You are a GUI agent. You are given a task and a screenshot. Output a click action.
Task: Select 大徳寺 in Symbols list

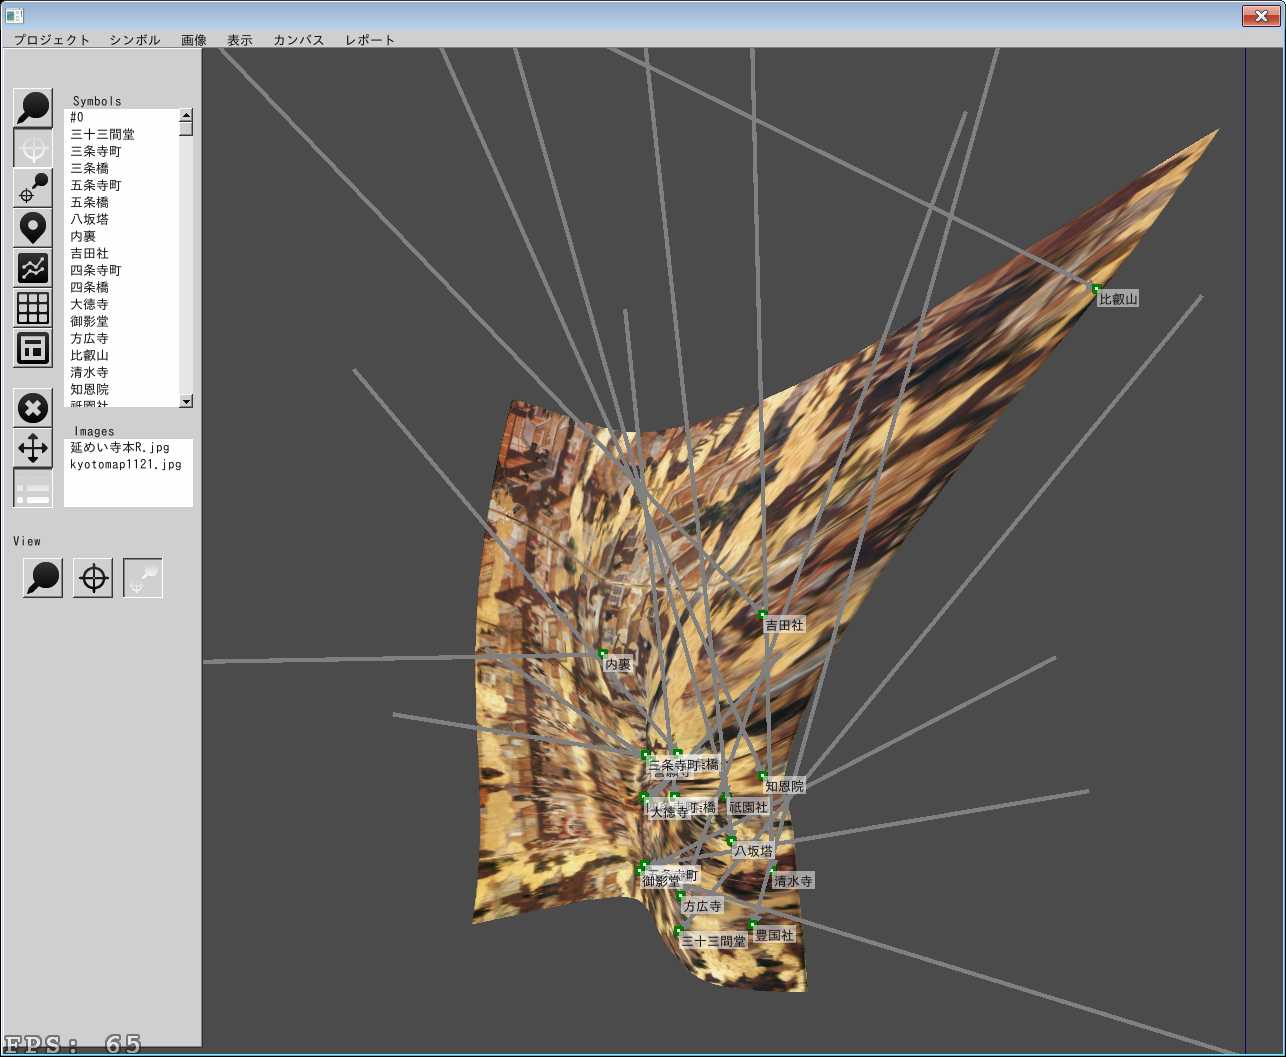pyautogui.click(x=121, y=304)
